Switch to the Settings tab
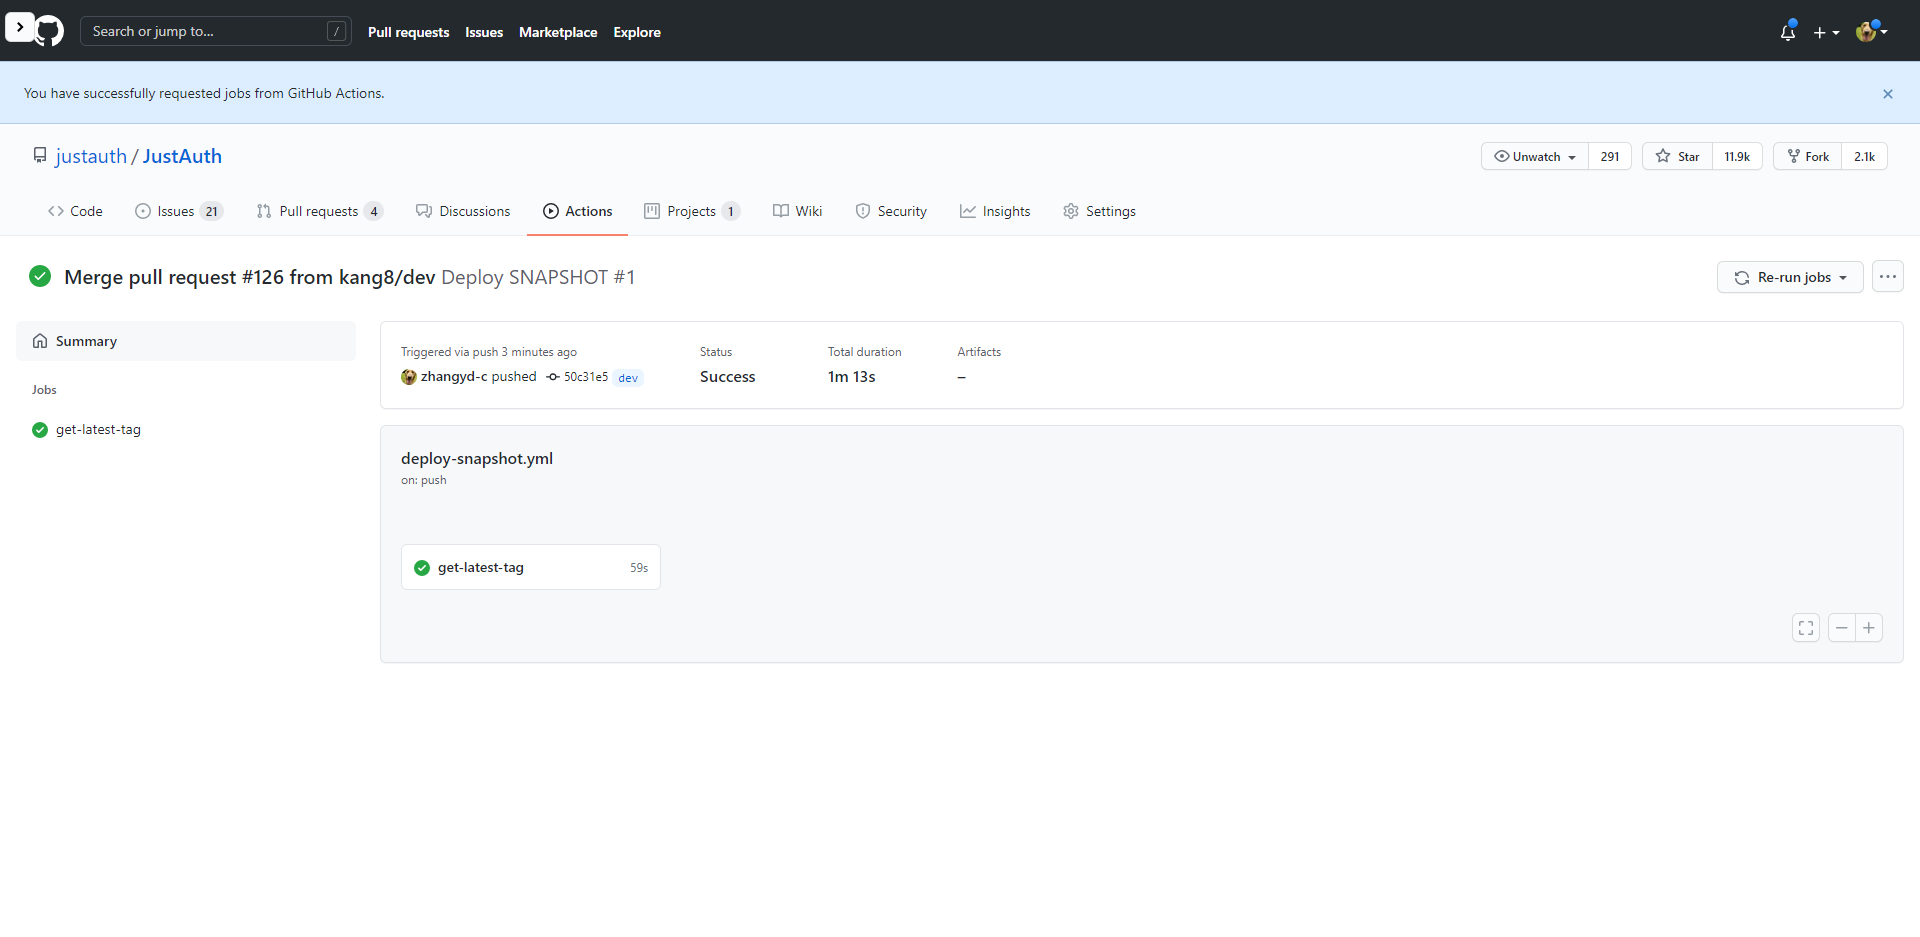 coord(1099,211)
